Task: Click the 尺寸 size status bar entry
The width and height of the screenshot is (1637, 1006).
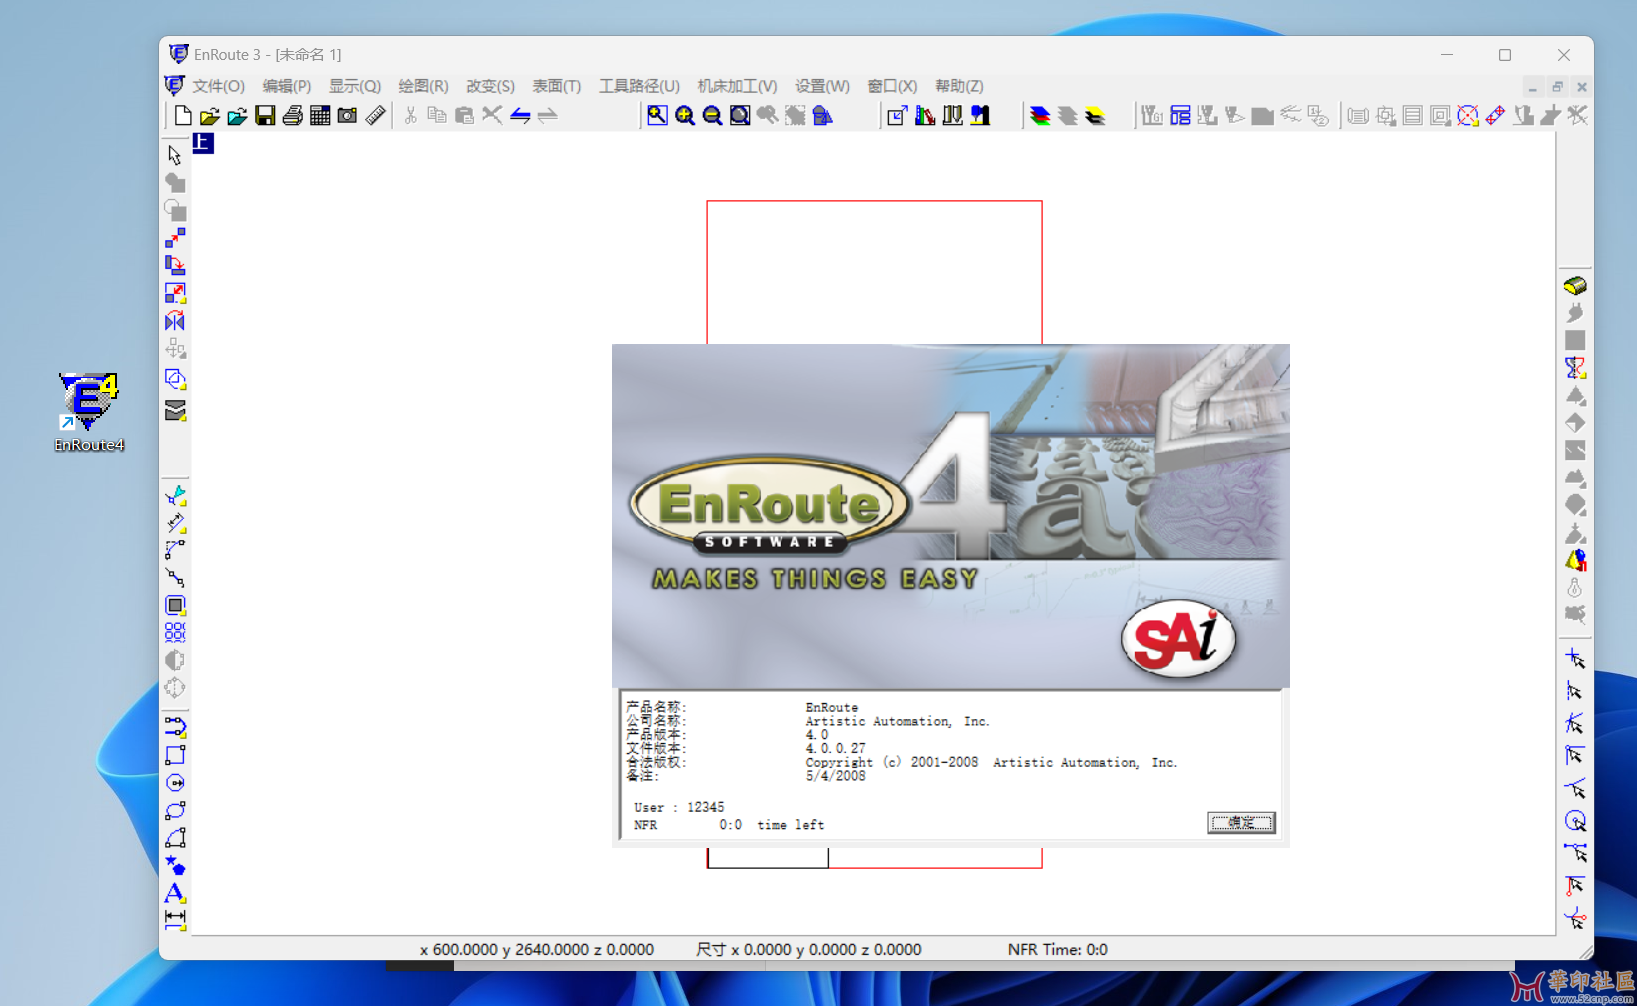Action: click(x=808, y=949)
